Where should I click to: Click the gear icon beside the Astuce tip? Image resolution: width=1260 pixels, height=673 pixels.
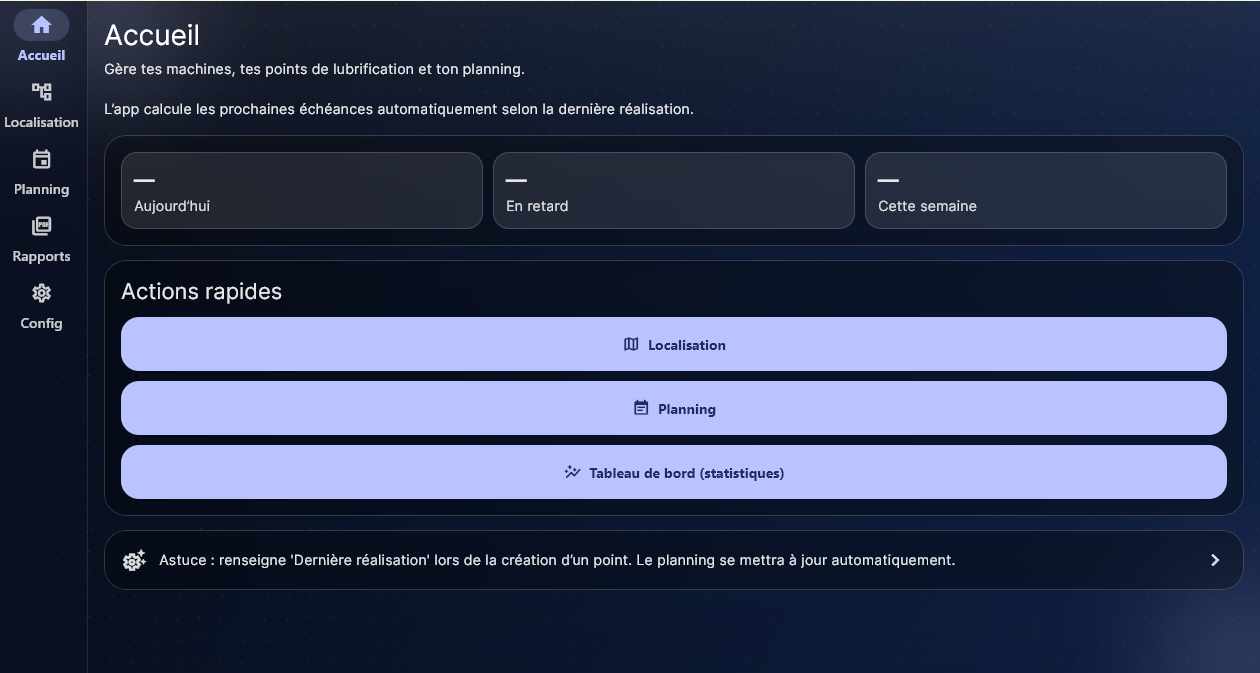coord(135,560)
